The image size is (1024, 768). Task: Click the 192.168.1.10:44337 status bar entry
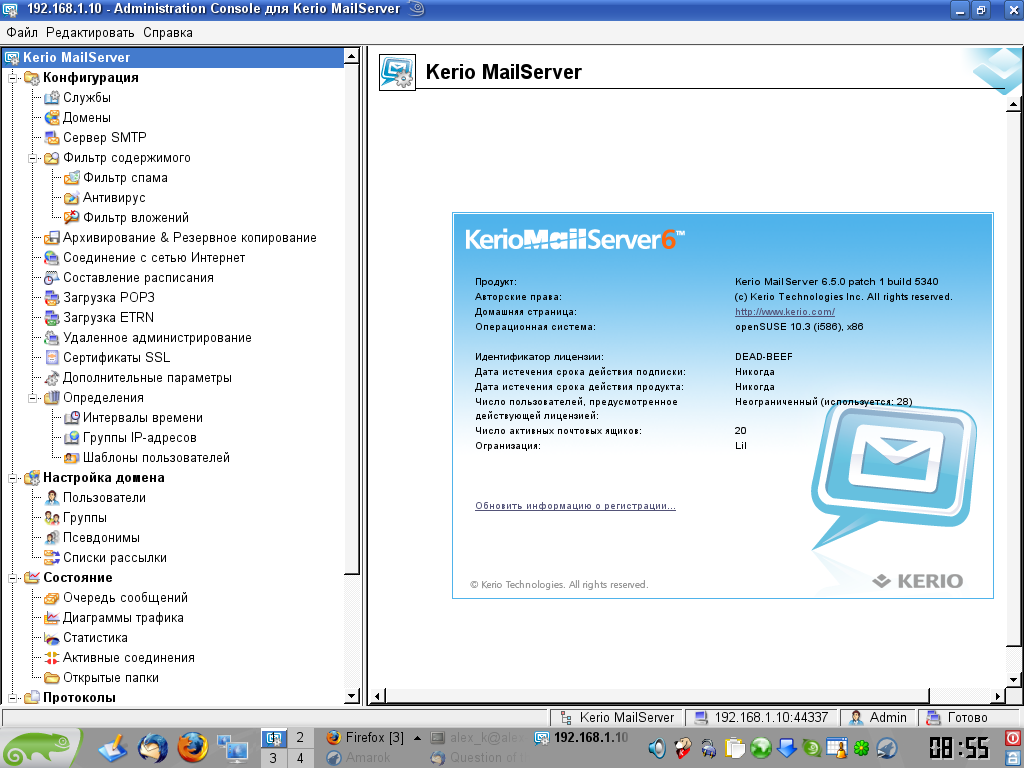[x=761, y=718]
